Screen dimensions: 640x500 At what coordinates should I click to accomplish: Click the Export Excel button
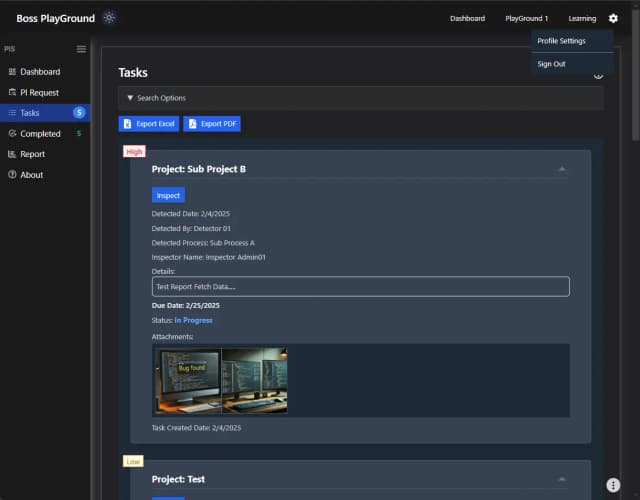click(x=148, y=124)
